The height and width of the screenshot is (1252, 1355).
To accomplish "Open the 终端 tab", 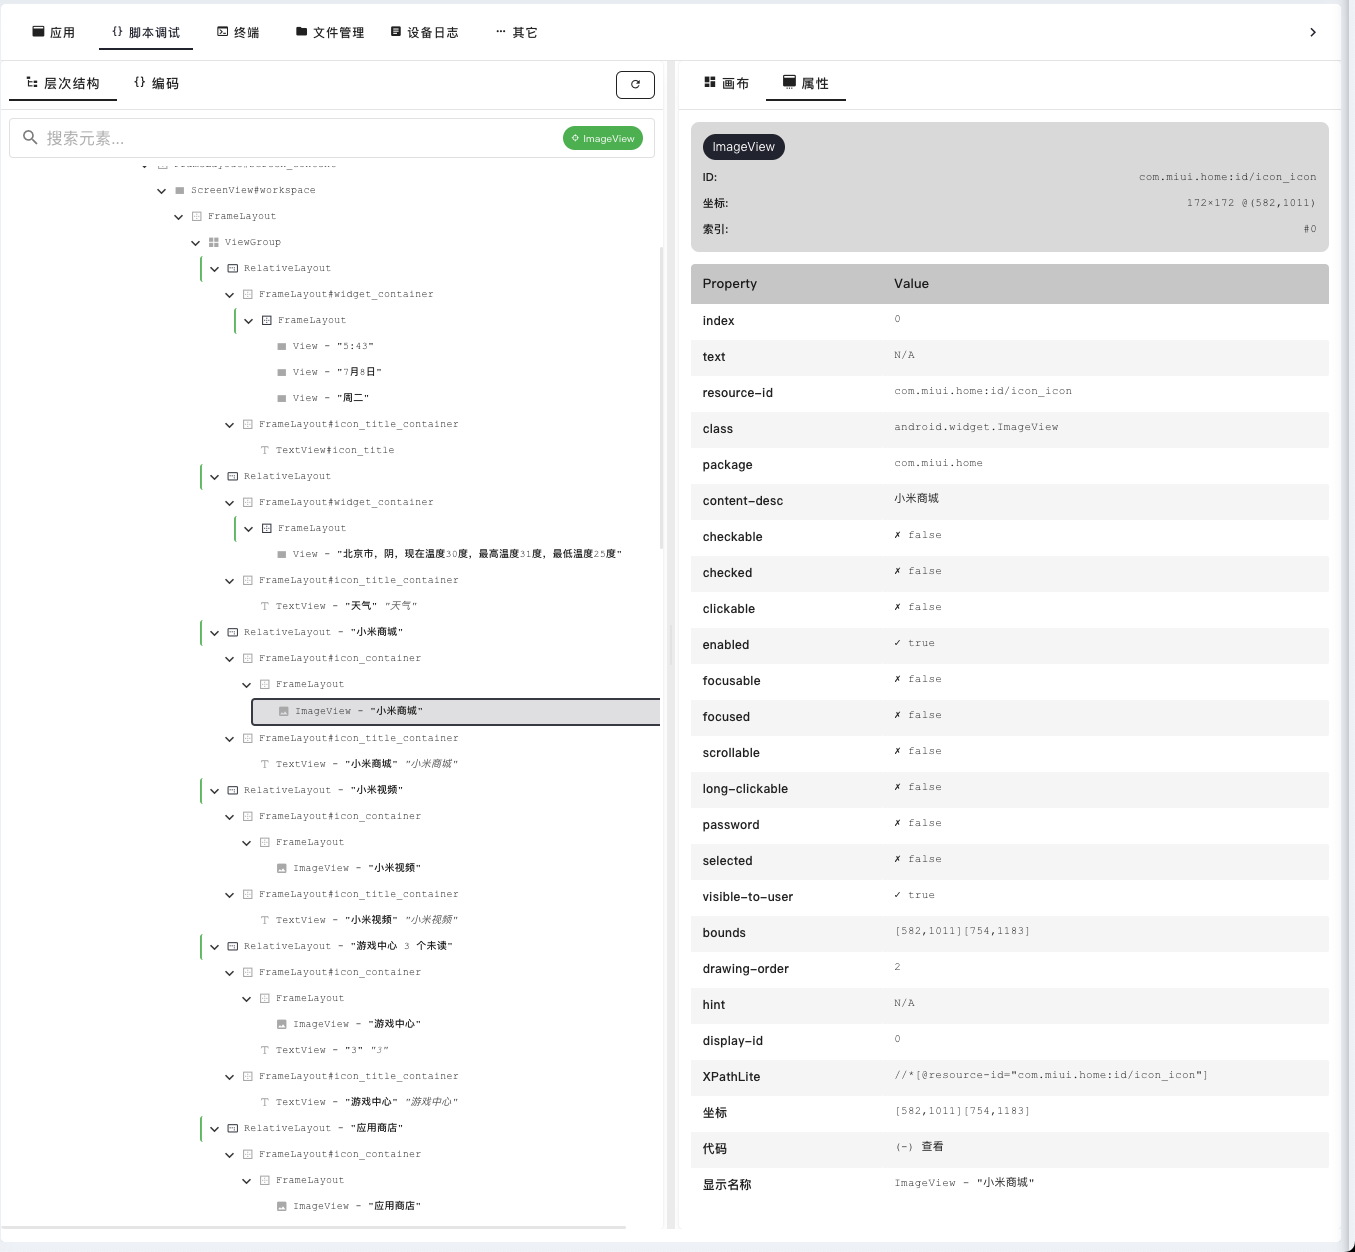I will tap(238, 32).
